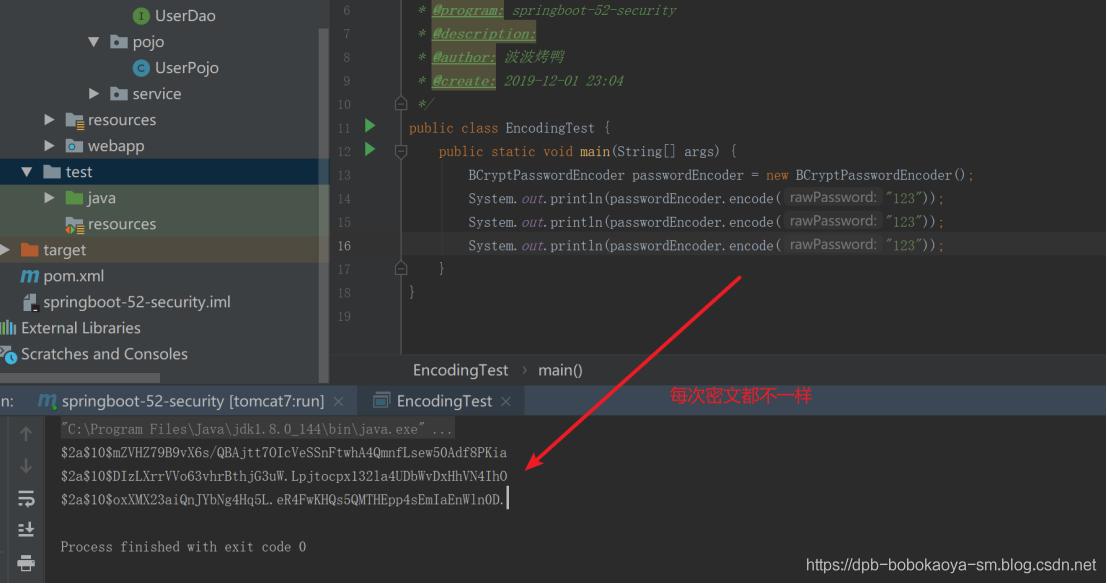Collapse the brace fold marker at line 17

[x=400, y=268]
